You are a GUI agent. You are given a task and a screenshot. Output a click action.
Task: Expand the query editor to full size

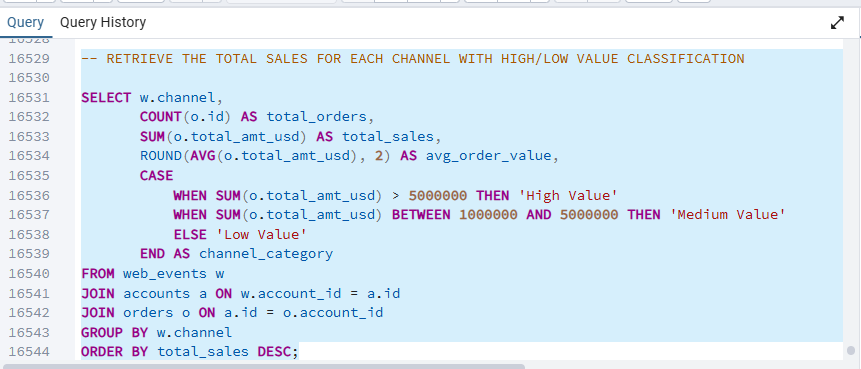point(837,23)
